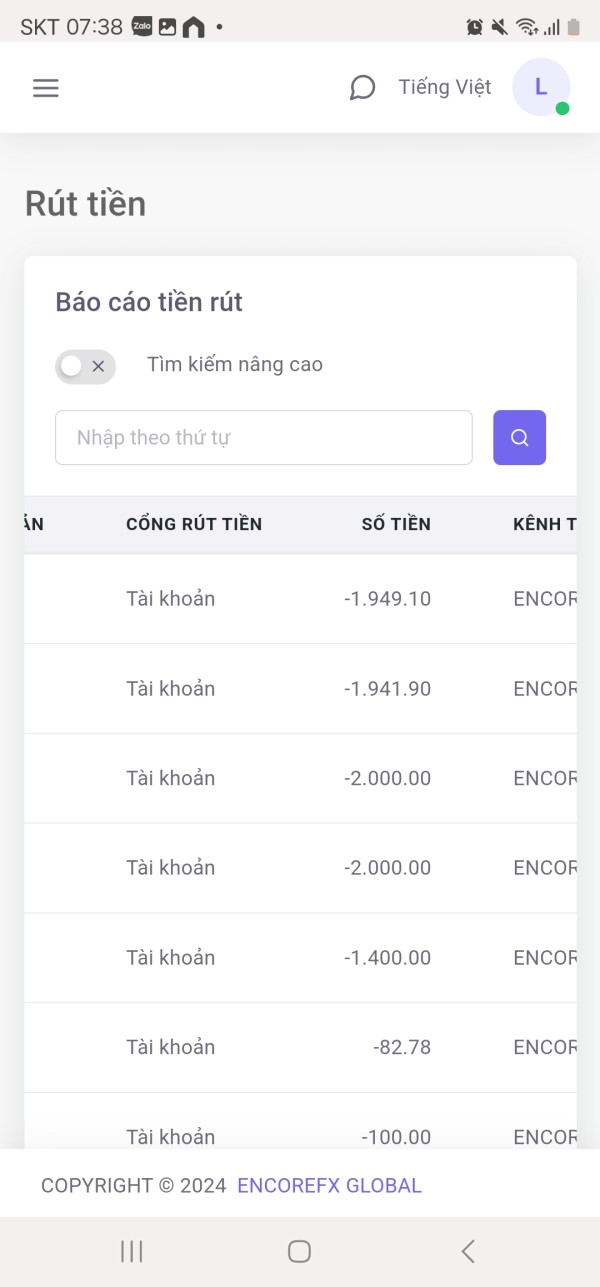Sort by "Cổng rút tiền" column header
This screenshot has height=1287, width=600.
pos(194,524)
